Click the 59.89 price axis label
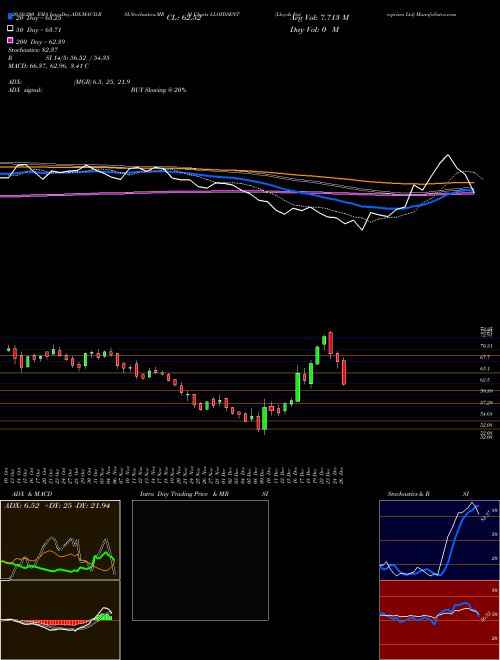 [486, 391]
